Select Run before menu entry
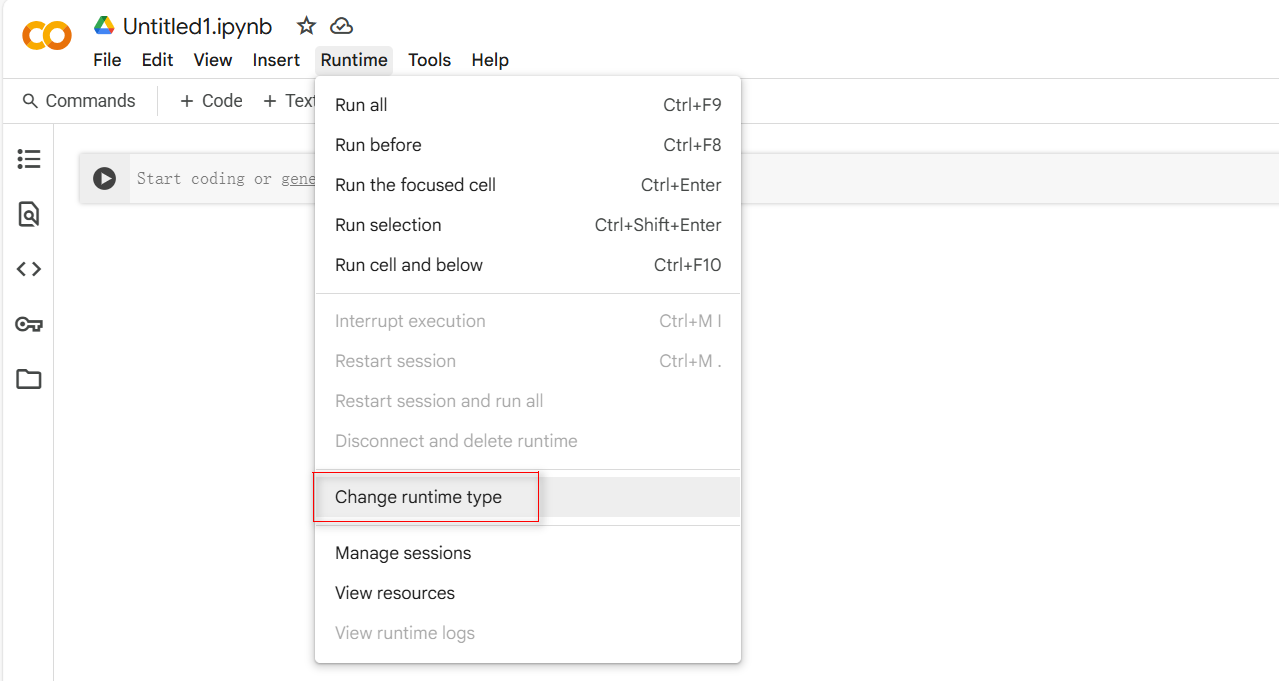This screenshot has width=1279, height=681. coord(528,145)
